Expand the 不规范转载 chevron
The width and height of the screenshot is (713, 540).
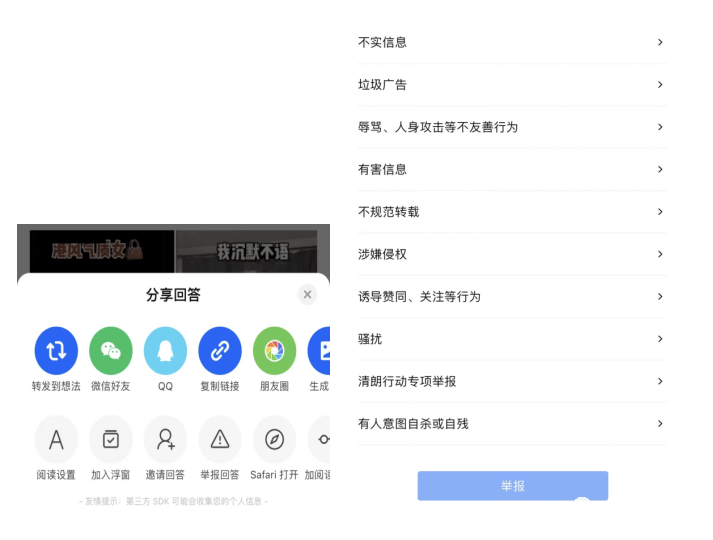(x=660, y=212)
